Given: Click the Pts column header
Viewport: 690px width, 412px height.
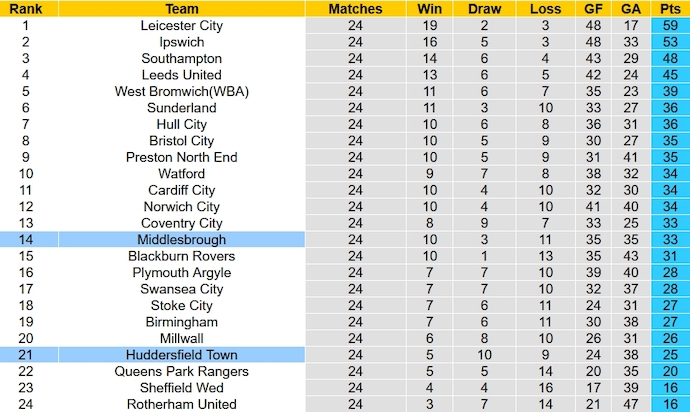Looking at the screenshot, I should tap(669, 9).
